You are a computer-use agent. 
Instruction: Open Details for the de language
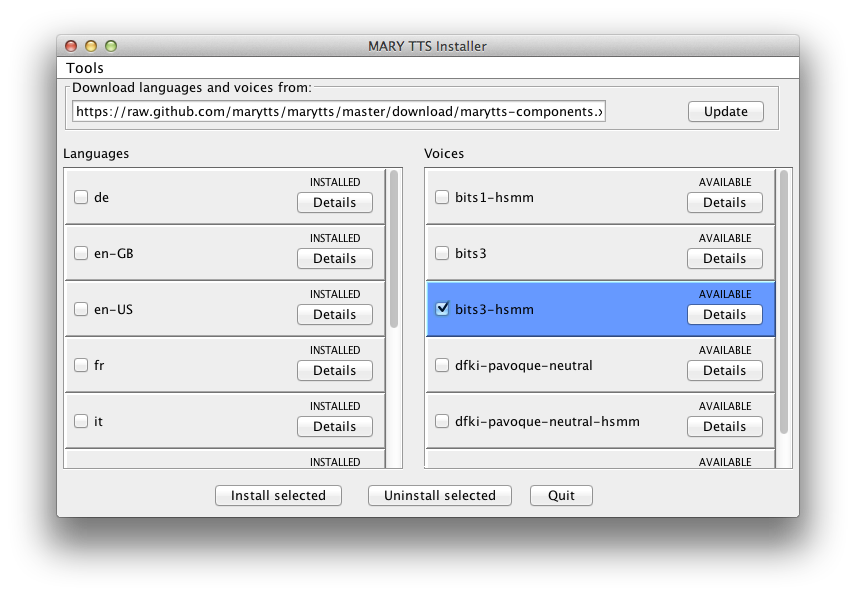pyautogui.click(x=335, y=202)
